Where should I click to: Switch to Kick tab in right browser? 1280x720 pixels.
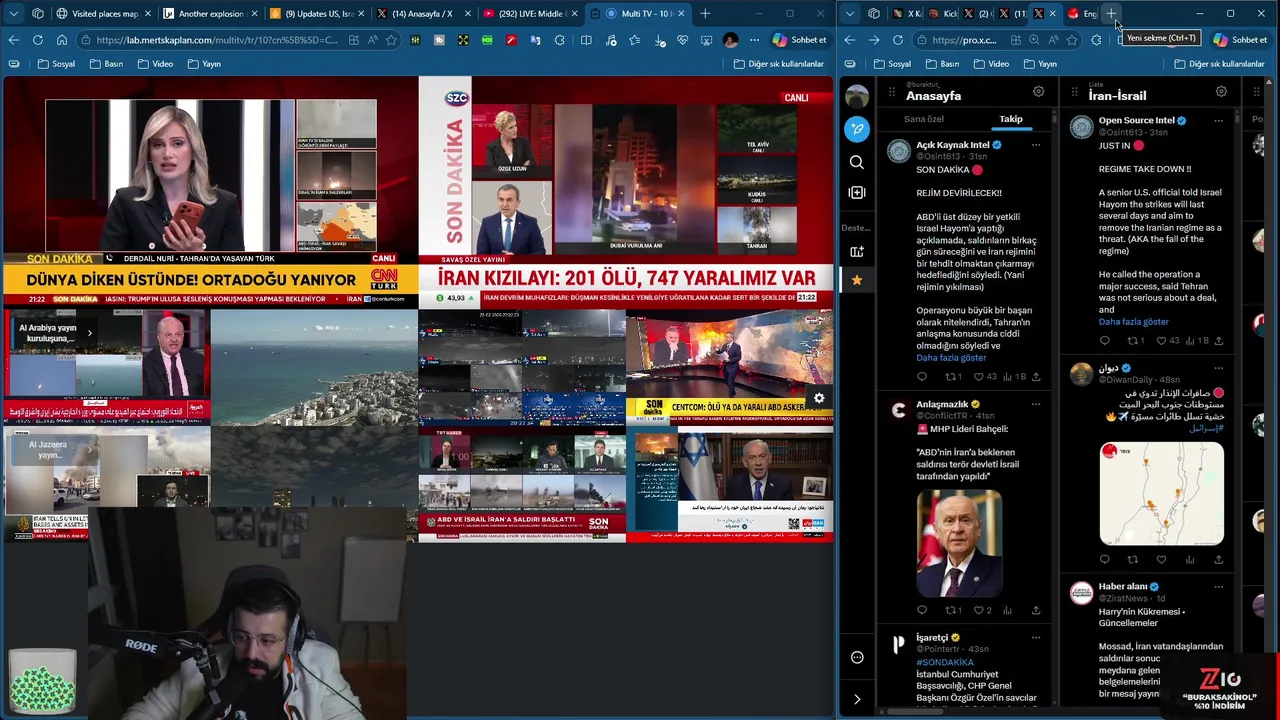point(944,14)
